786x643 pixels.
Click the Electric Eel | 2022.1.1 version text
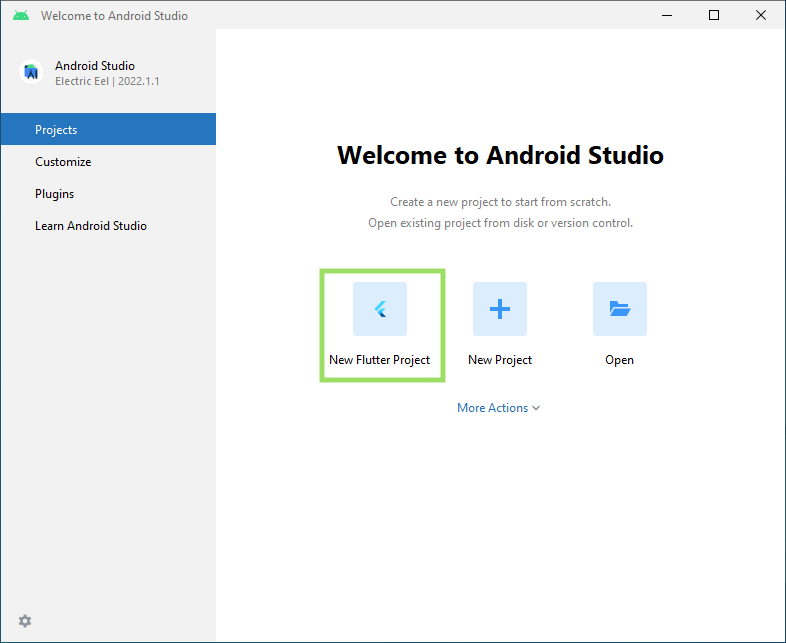pos(107,81)
